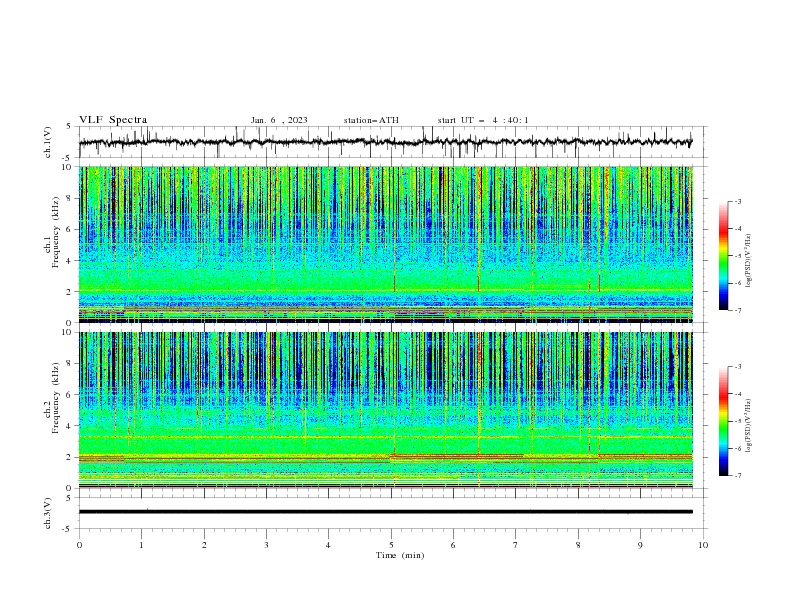Click time axis tick label '5'
792x612 pixels.
(x=391, y=545)
